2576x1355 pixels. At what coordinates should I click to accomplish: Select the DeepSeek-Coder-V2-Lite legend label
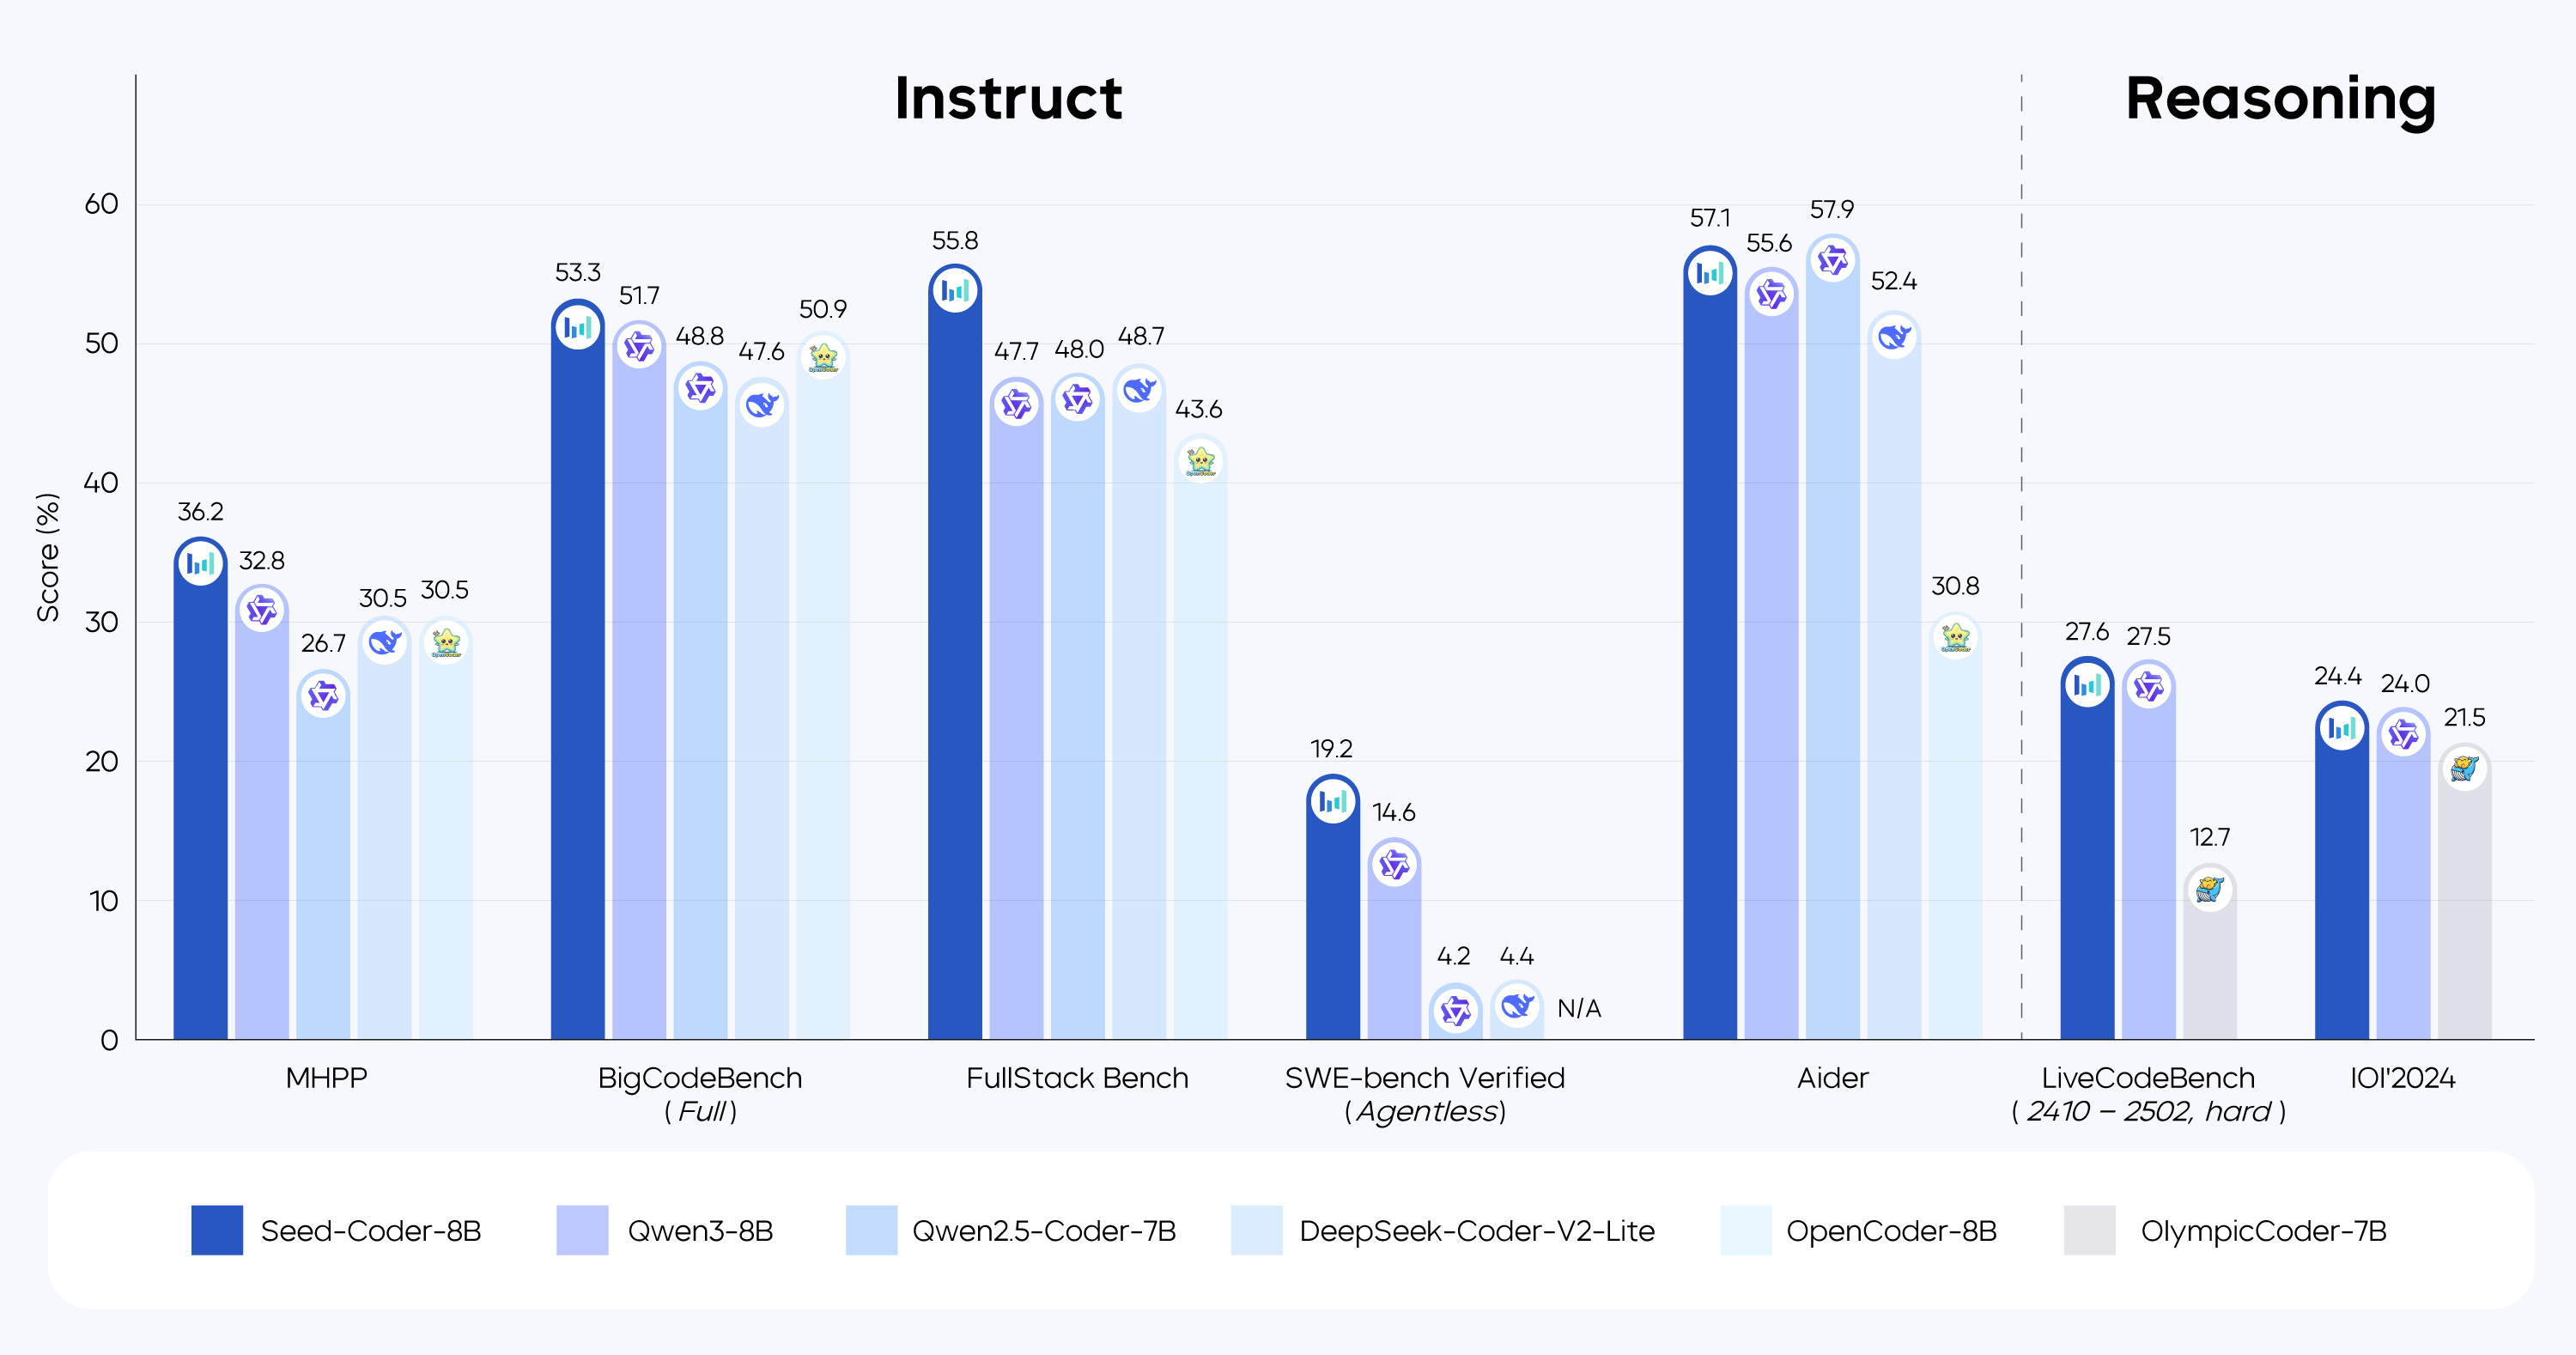(x=1477, y=1231)
